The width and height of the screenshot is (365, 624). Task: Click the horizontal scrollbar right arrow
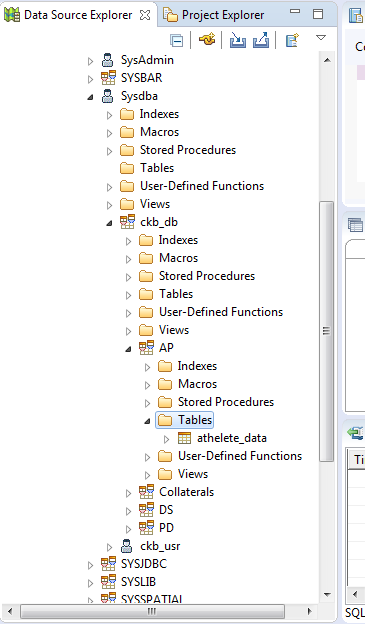tap(309, 611)
